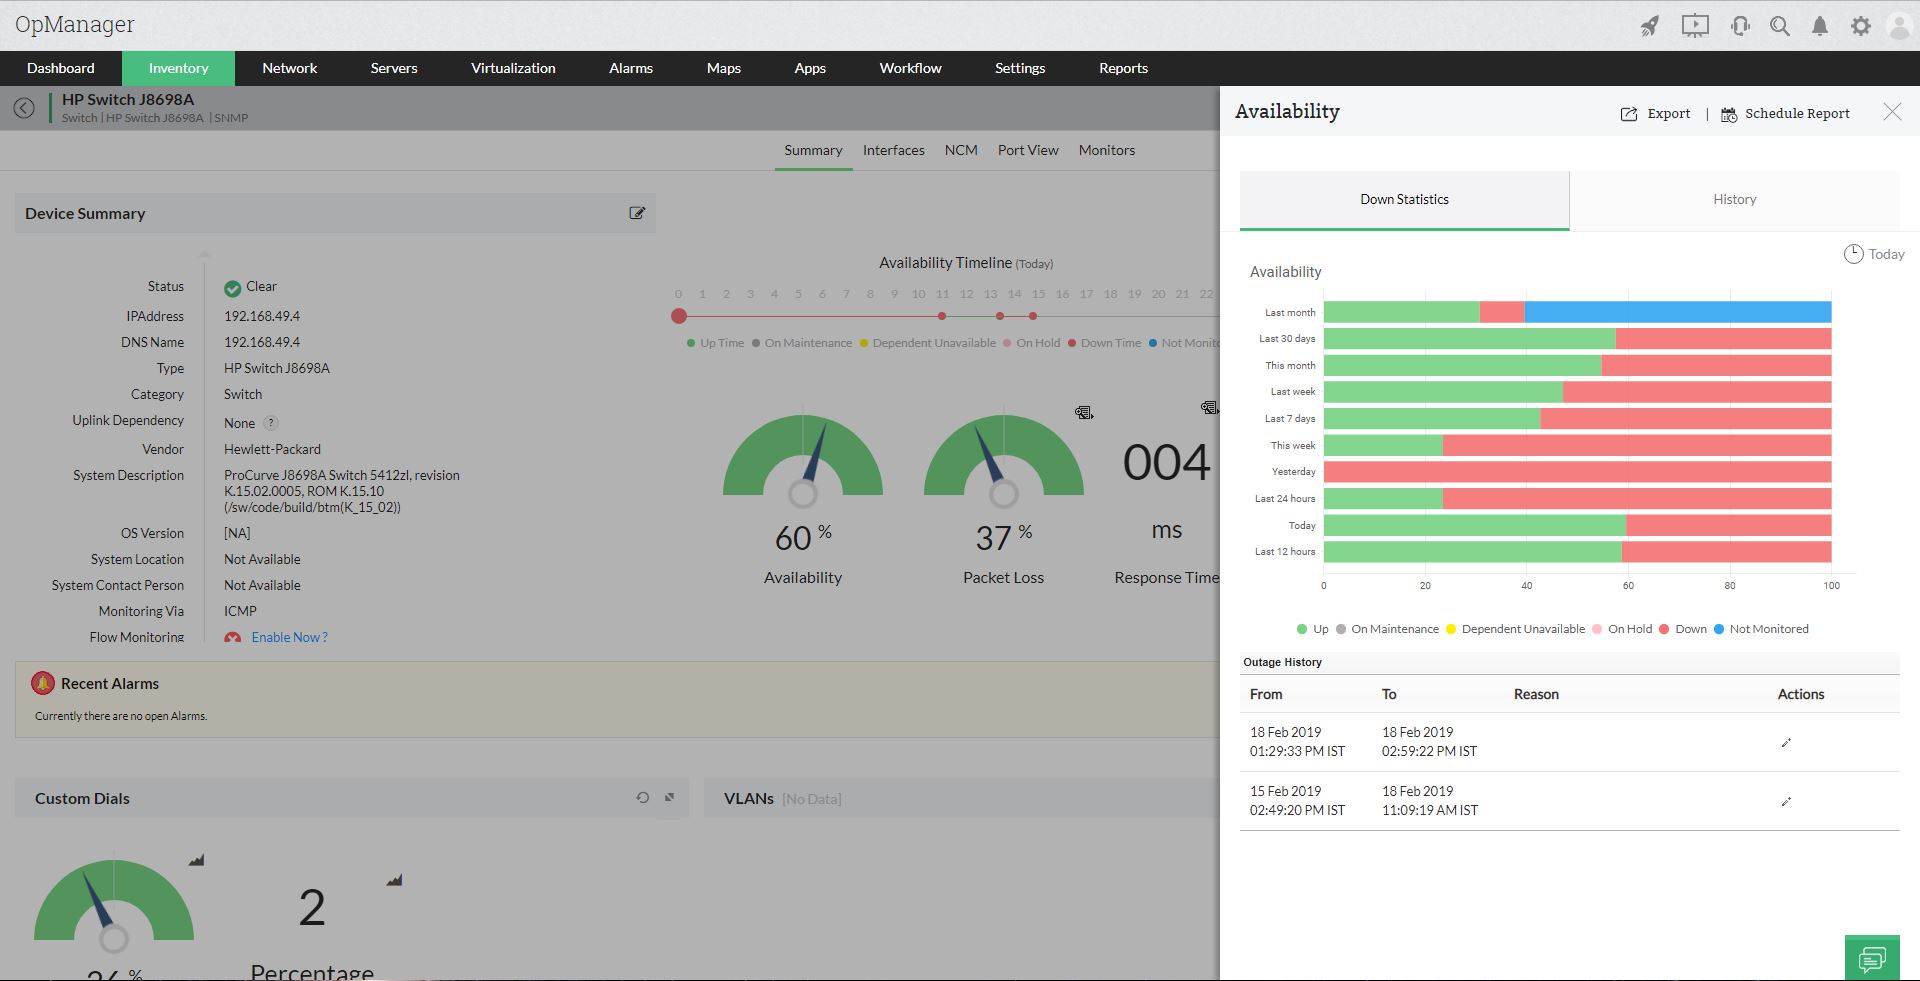Viewport: 1920px width, 981px height.
Task: Toggle the Up legend item in Availability chart
Action: [1313, 629]
